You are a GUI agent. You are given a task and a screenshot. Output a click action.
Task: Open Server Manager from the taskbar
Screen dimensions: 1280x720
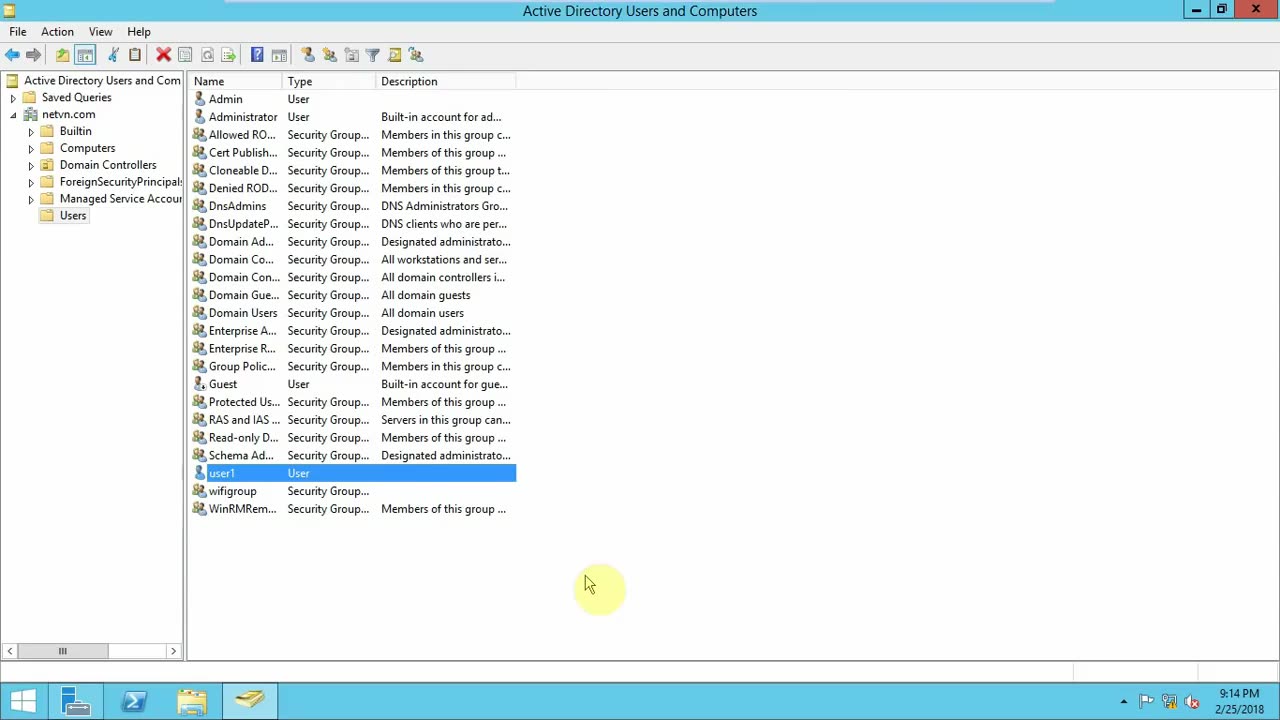(76, 701)
